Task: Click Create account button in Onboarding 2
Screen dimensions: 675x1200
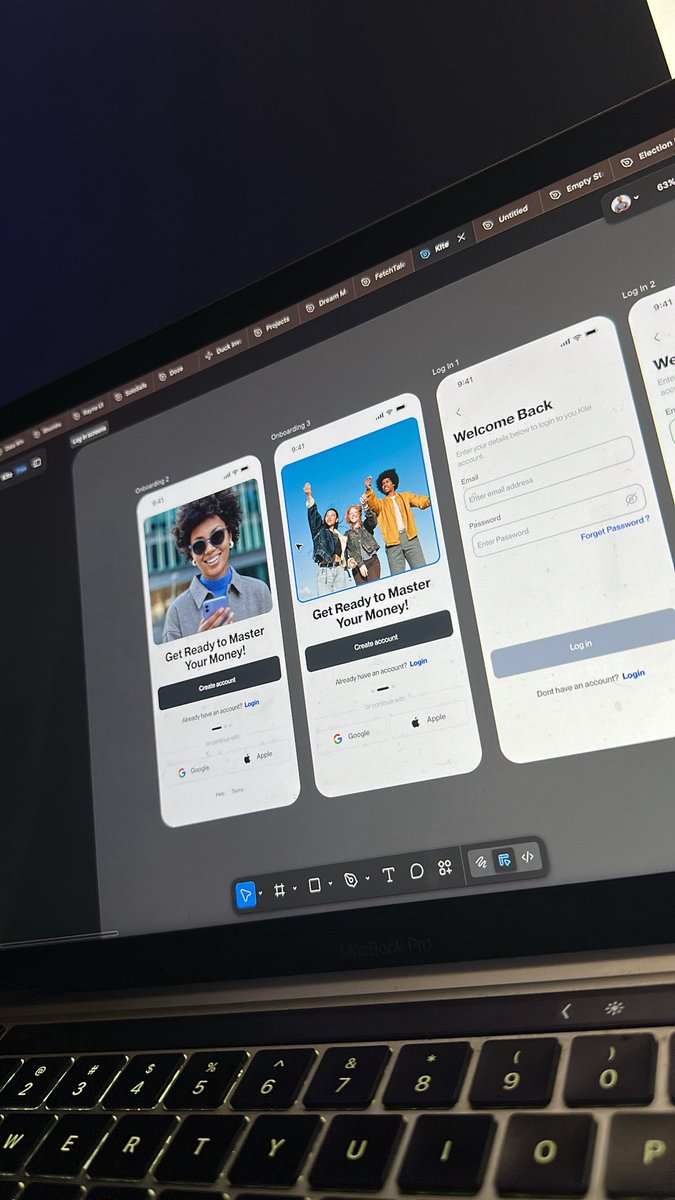Action: pos(219,682)
